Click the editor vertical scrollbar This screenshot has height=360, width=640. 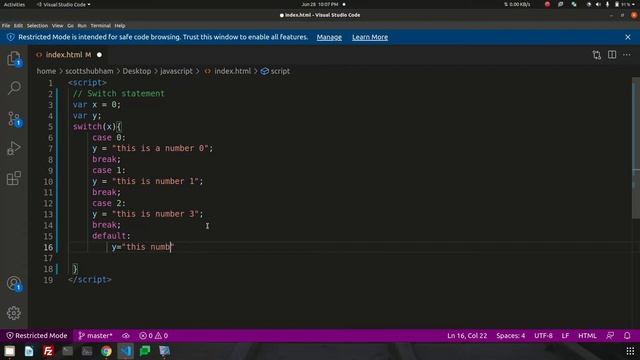point(636,149)
